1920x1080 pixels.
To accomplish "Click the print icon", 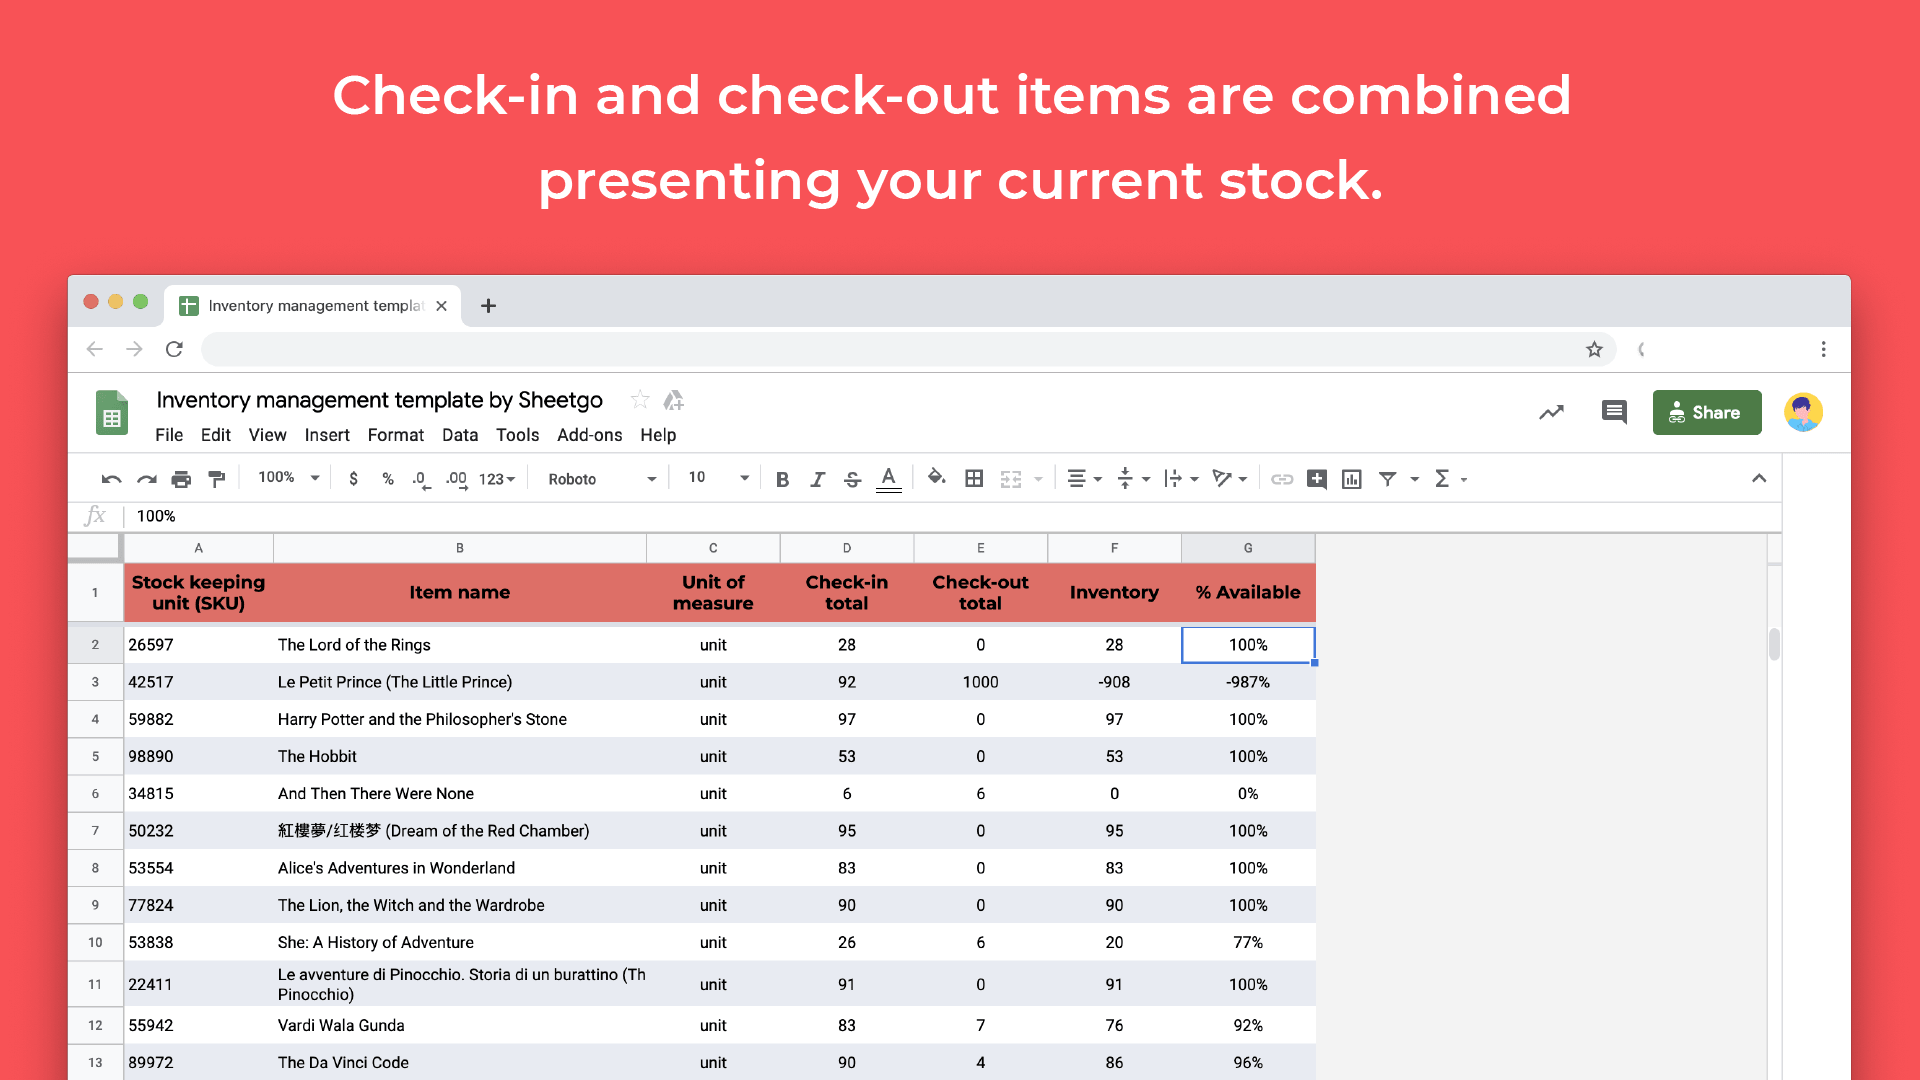I will (x=181, y=479).
